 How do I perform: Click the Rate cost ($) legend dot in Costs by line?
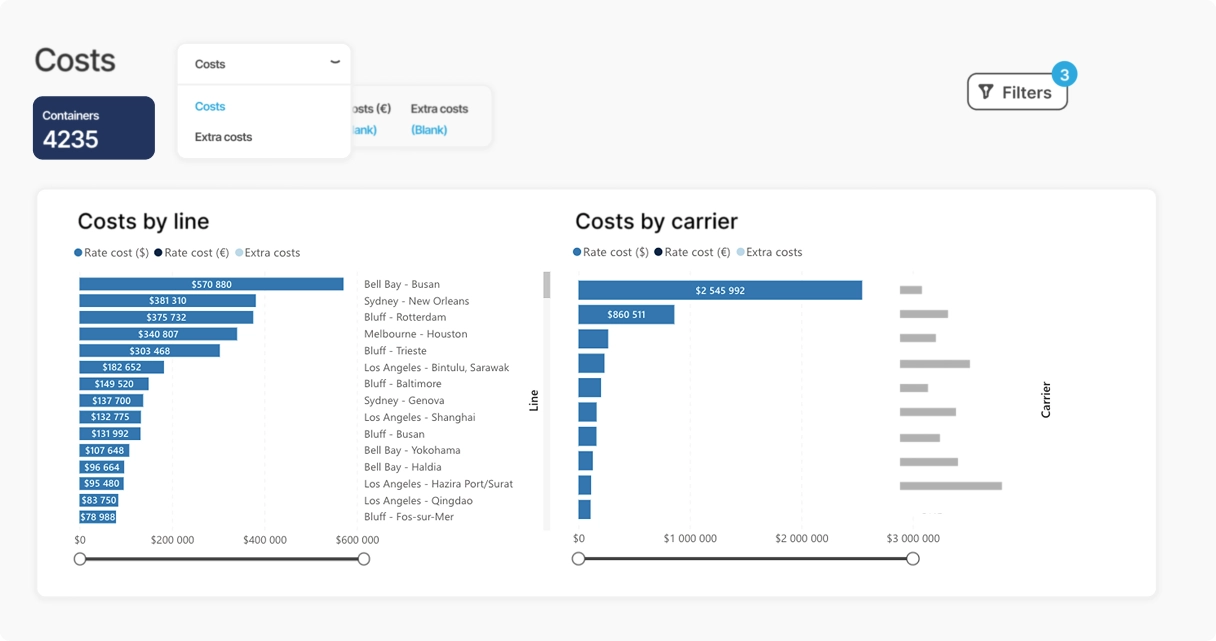click(77, 252)
